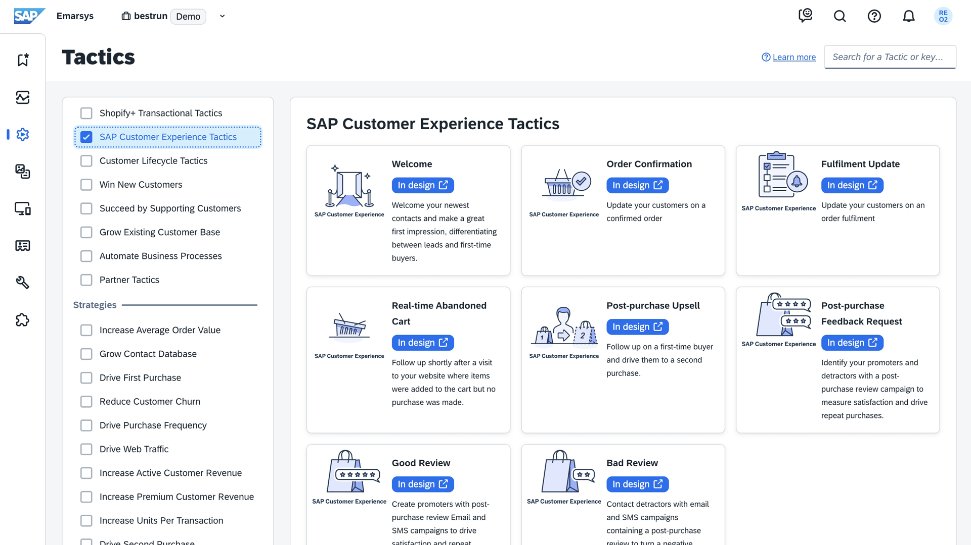This screenshot has height=545, width=971.
Task: Open the notifications bell icon
Action: click(908, 16)
